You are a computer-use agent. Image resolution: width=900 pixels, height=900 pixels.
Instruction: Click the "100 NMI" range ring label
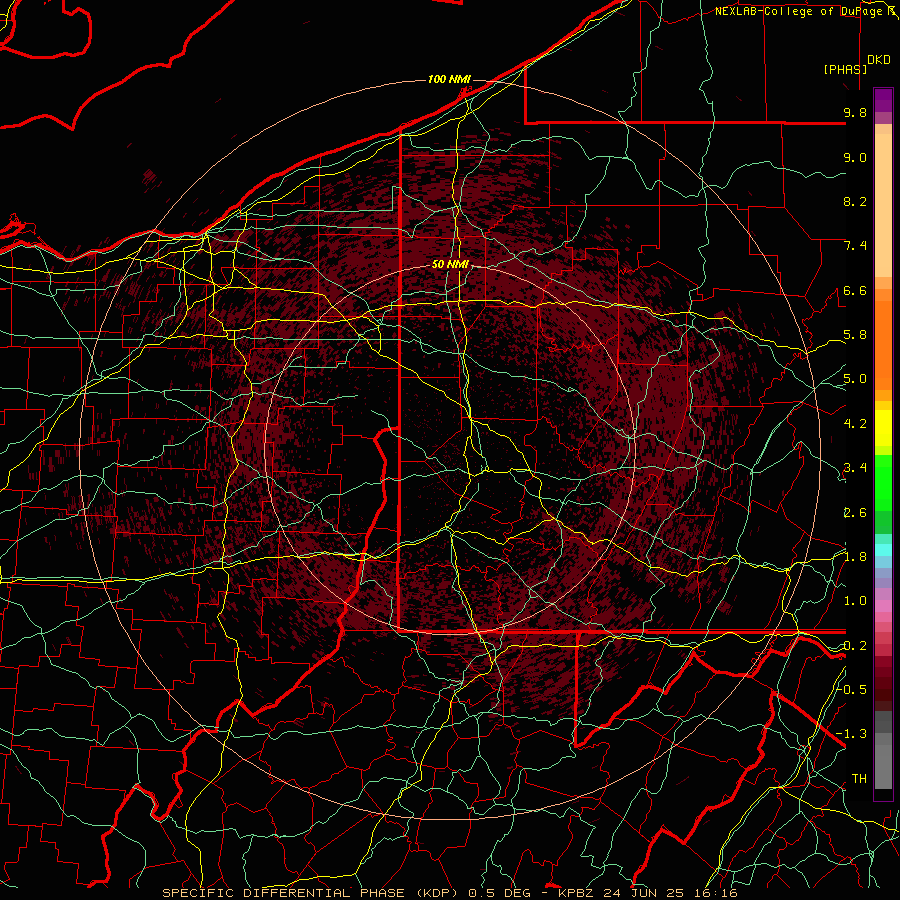click(x=449, y=79)
